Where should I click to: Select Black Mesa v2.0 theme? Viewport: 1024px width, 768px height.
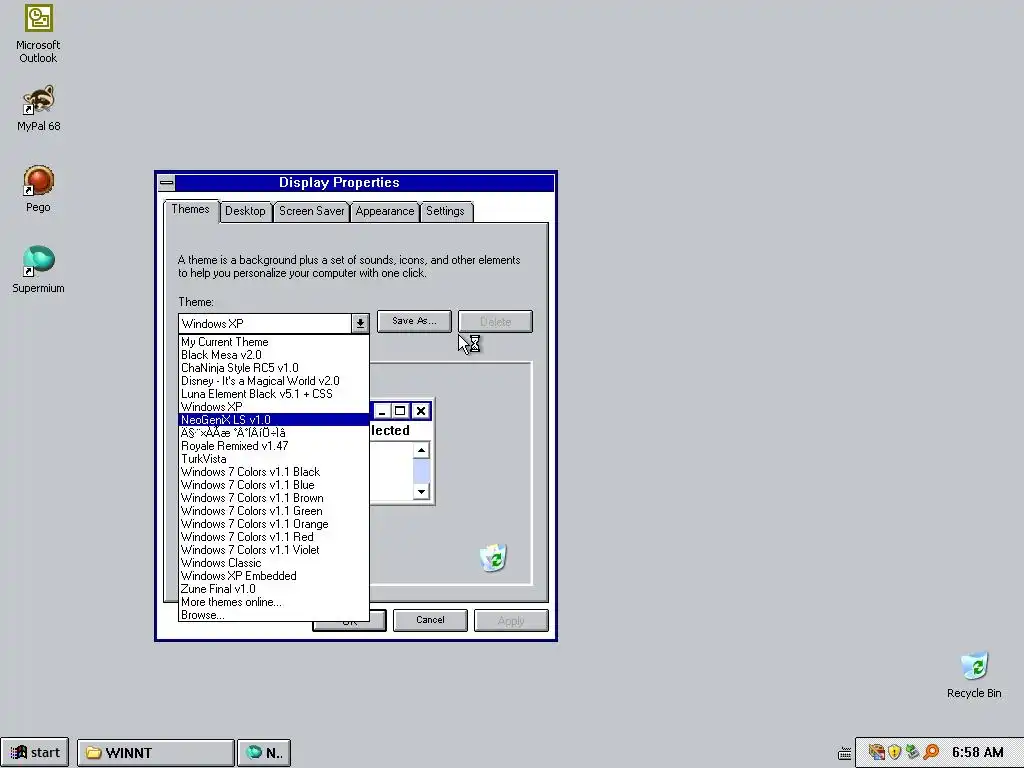(x=274, y=355)
